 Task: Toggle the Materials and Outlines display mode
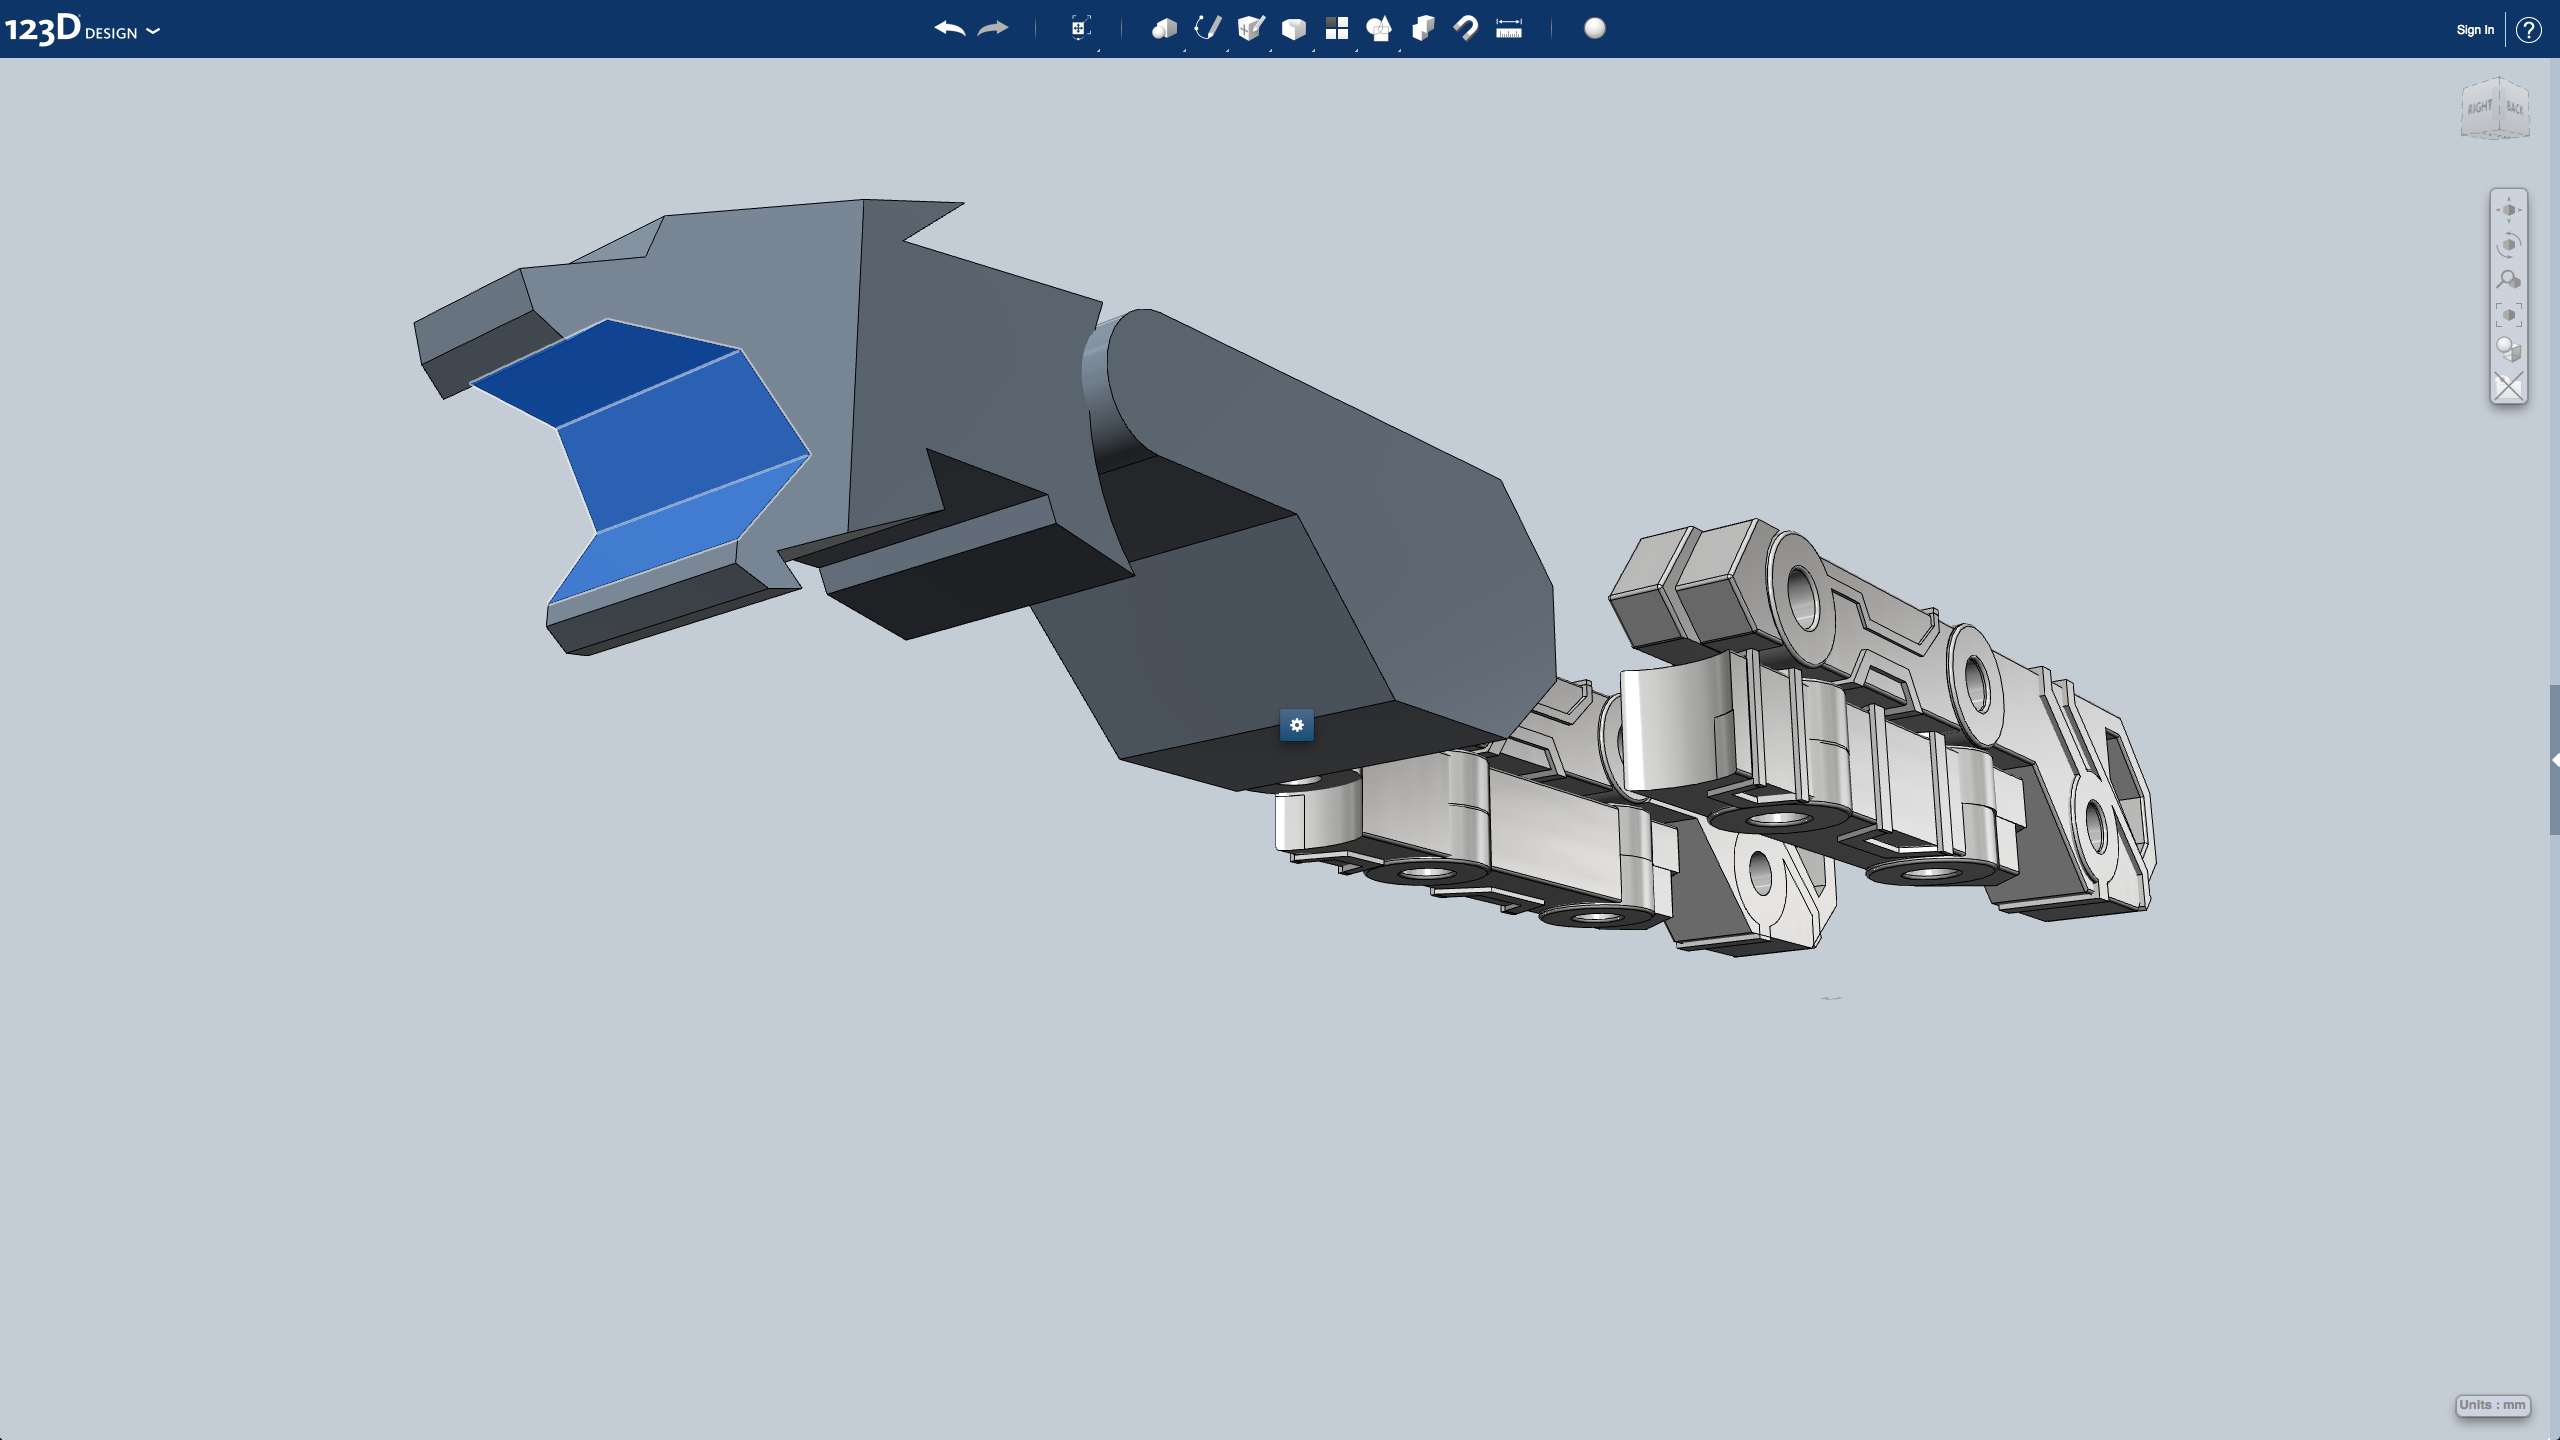tap(2509, 347)
